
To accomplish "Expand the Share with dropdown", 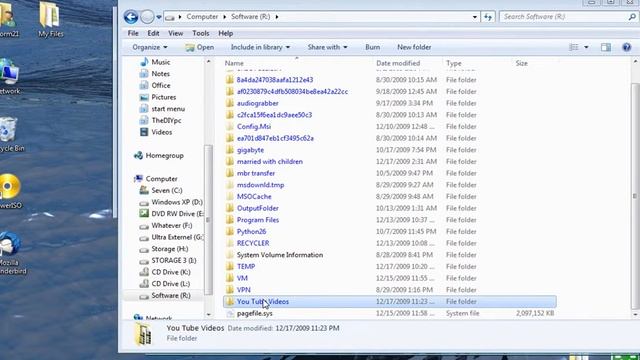I will [327, 47].
